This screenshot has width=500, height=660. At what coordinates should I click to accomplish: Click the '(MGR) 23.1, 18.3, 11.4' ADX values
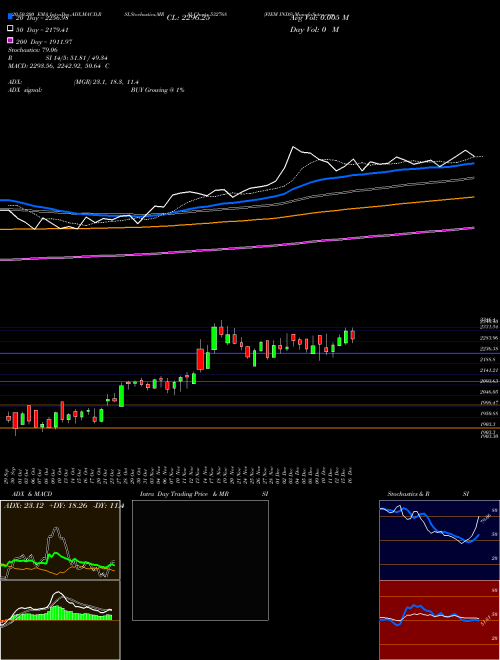tap(106, 82)
